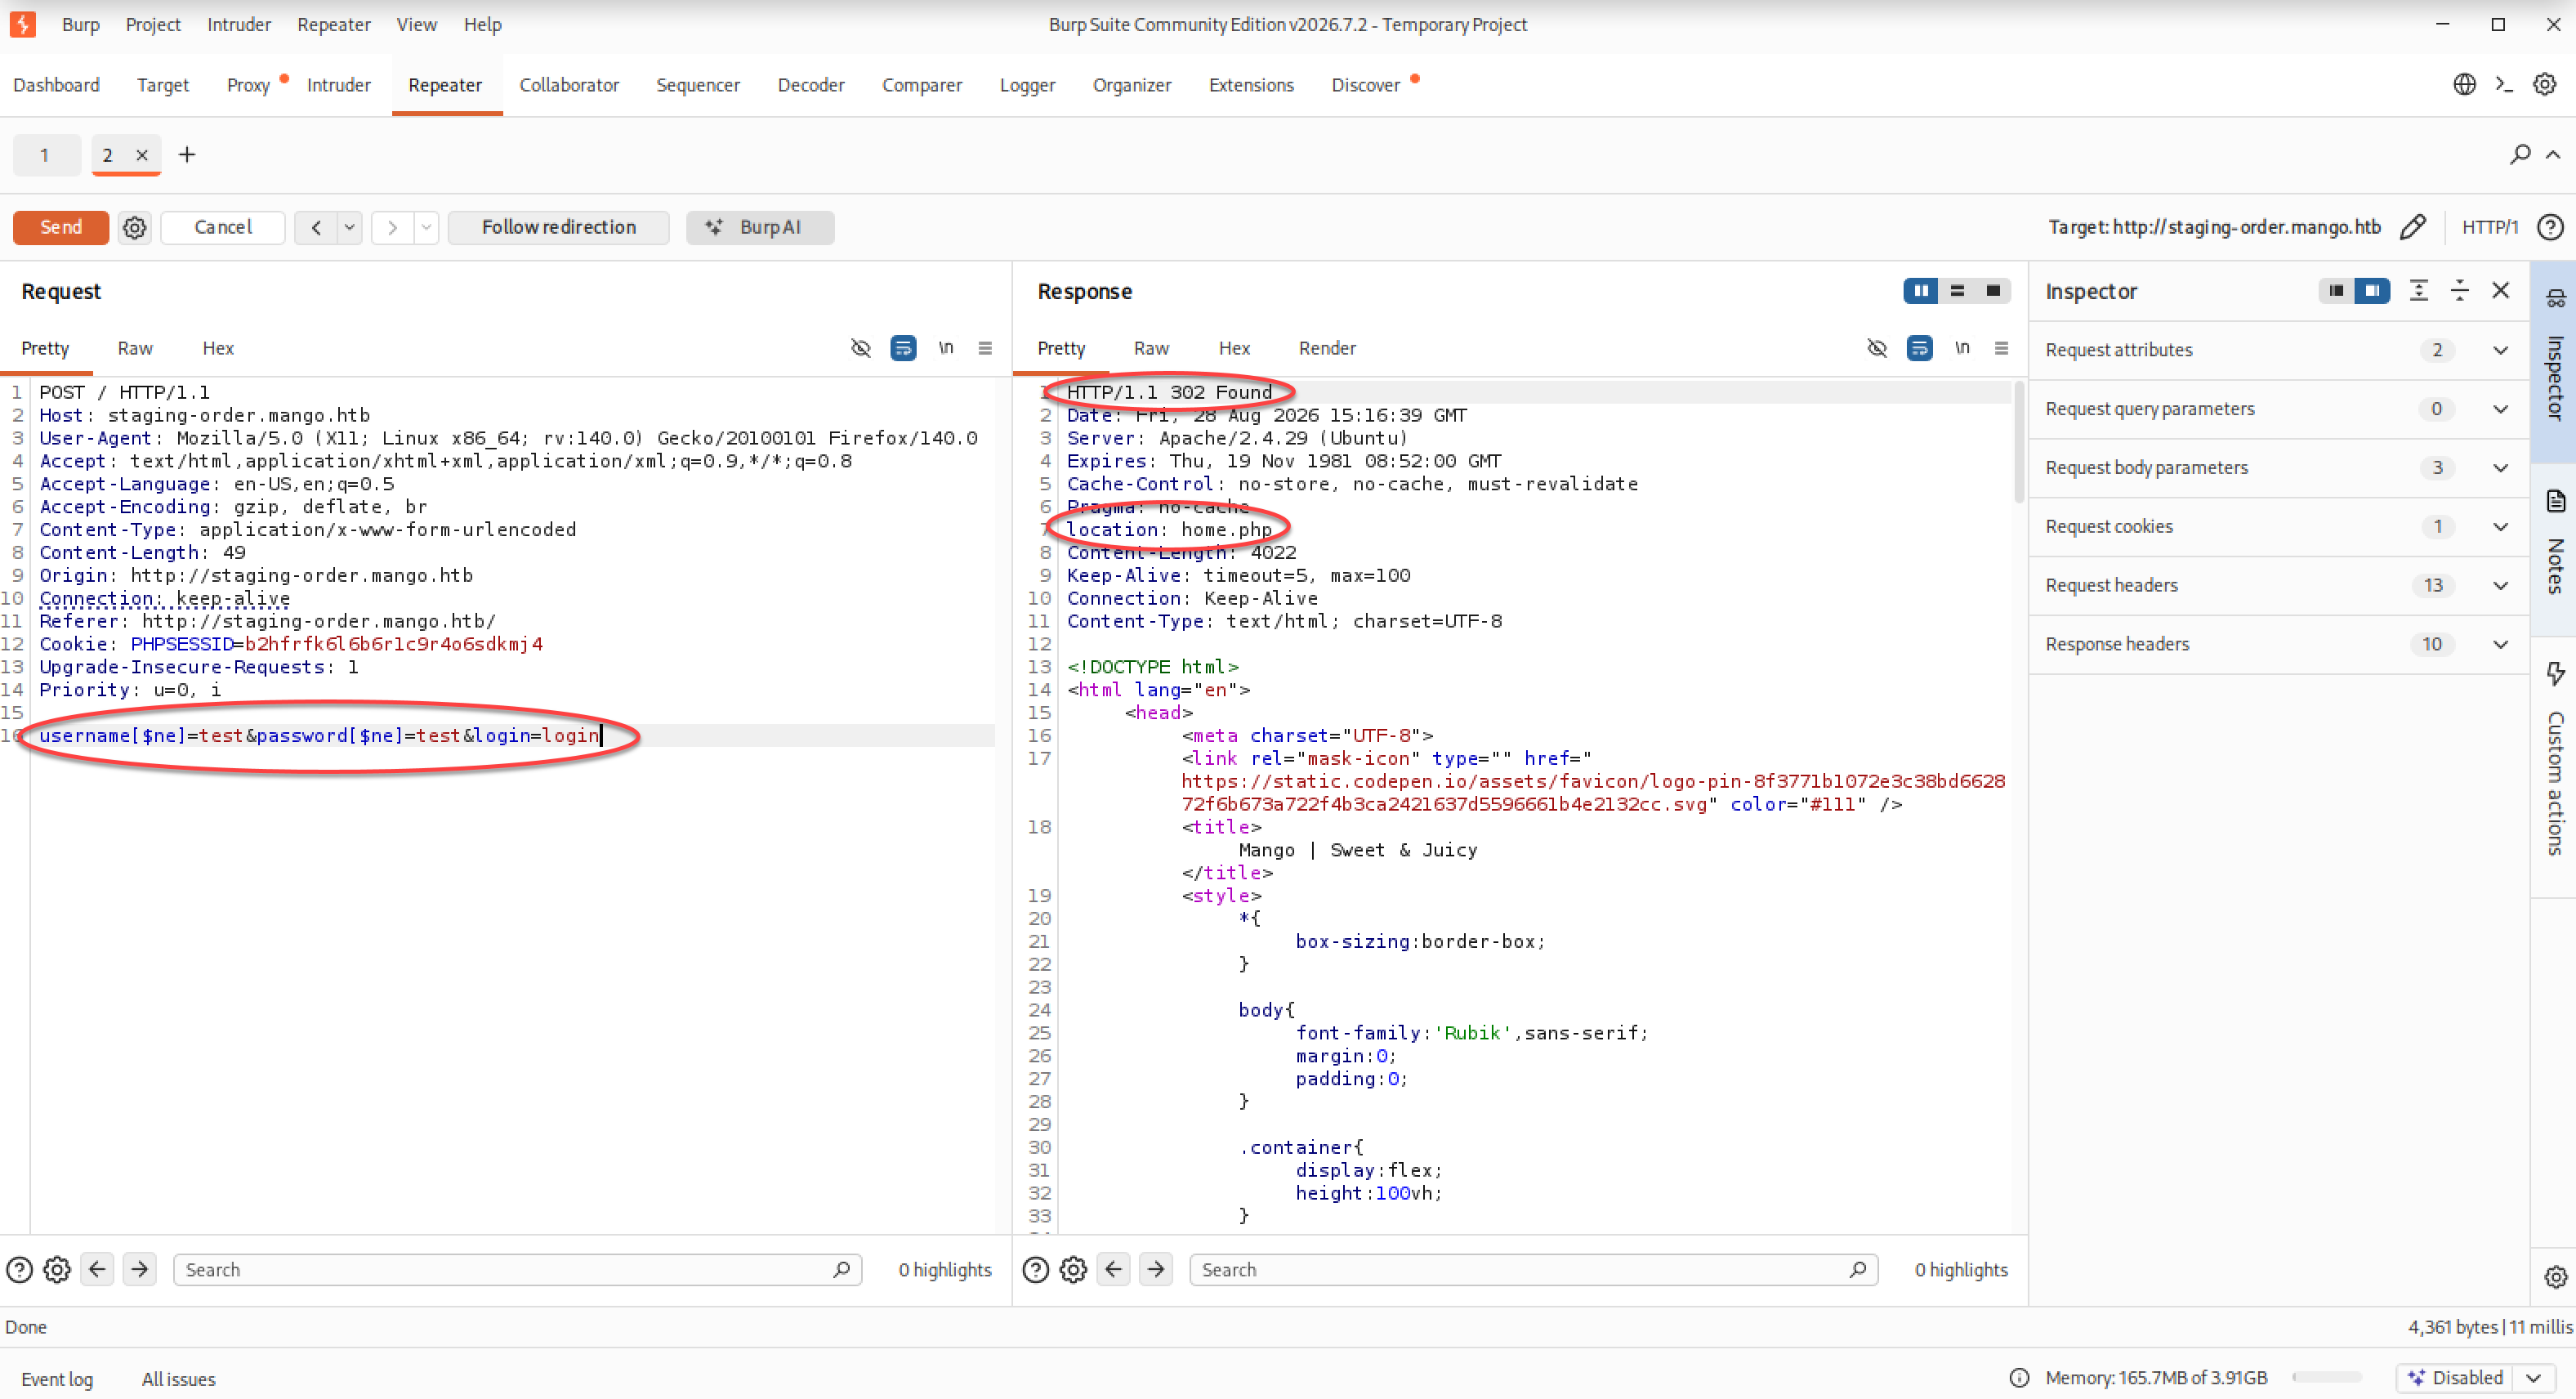Toggle hidden characters in Response pane

tap(1877, 348)
